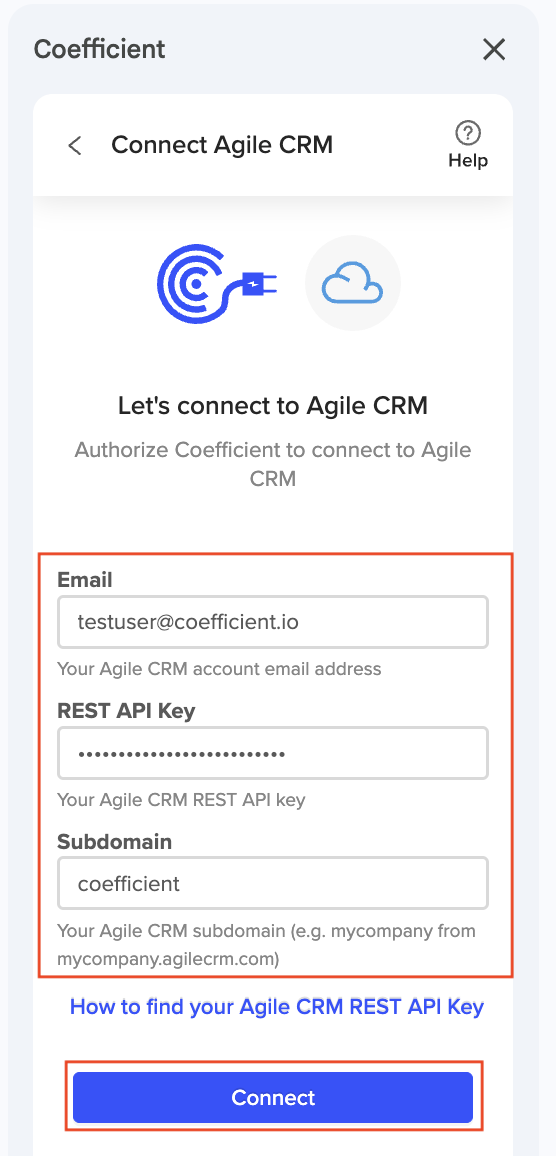Focus the Subdomain input field
This screenshot has height=1156, width=556.
click(x=273, y=882)
